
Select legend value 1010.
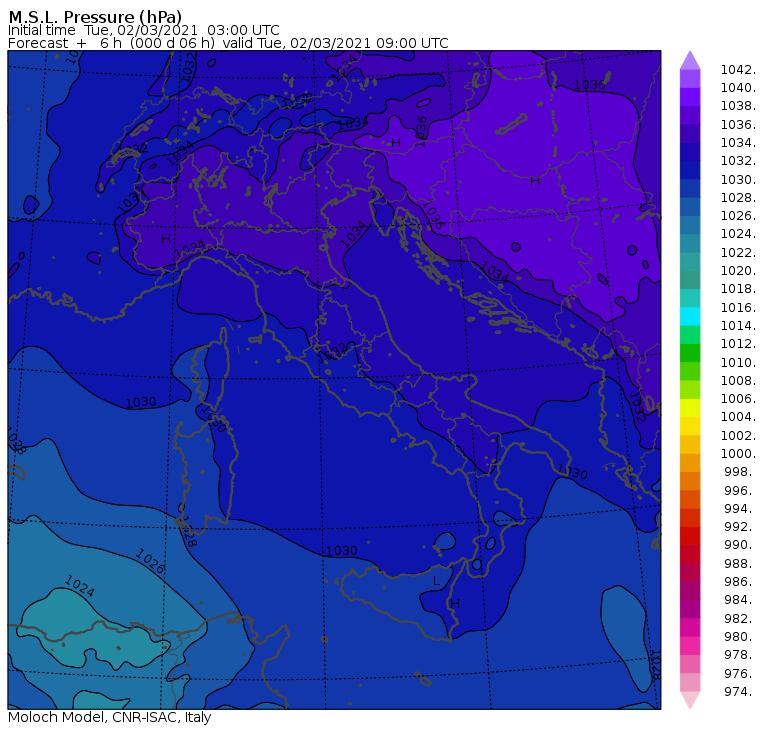coord(738,362)
